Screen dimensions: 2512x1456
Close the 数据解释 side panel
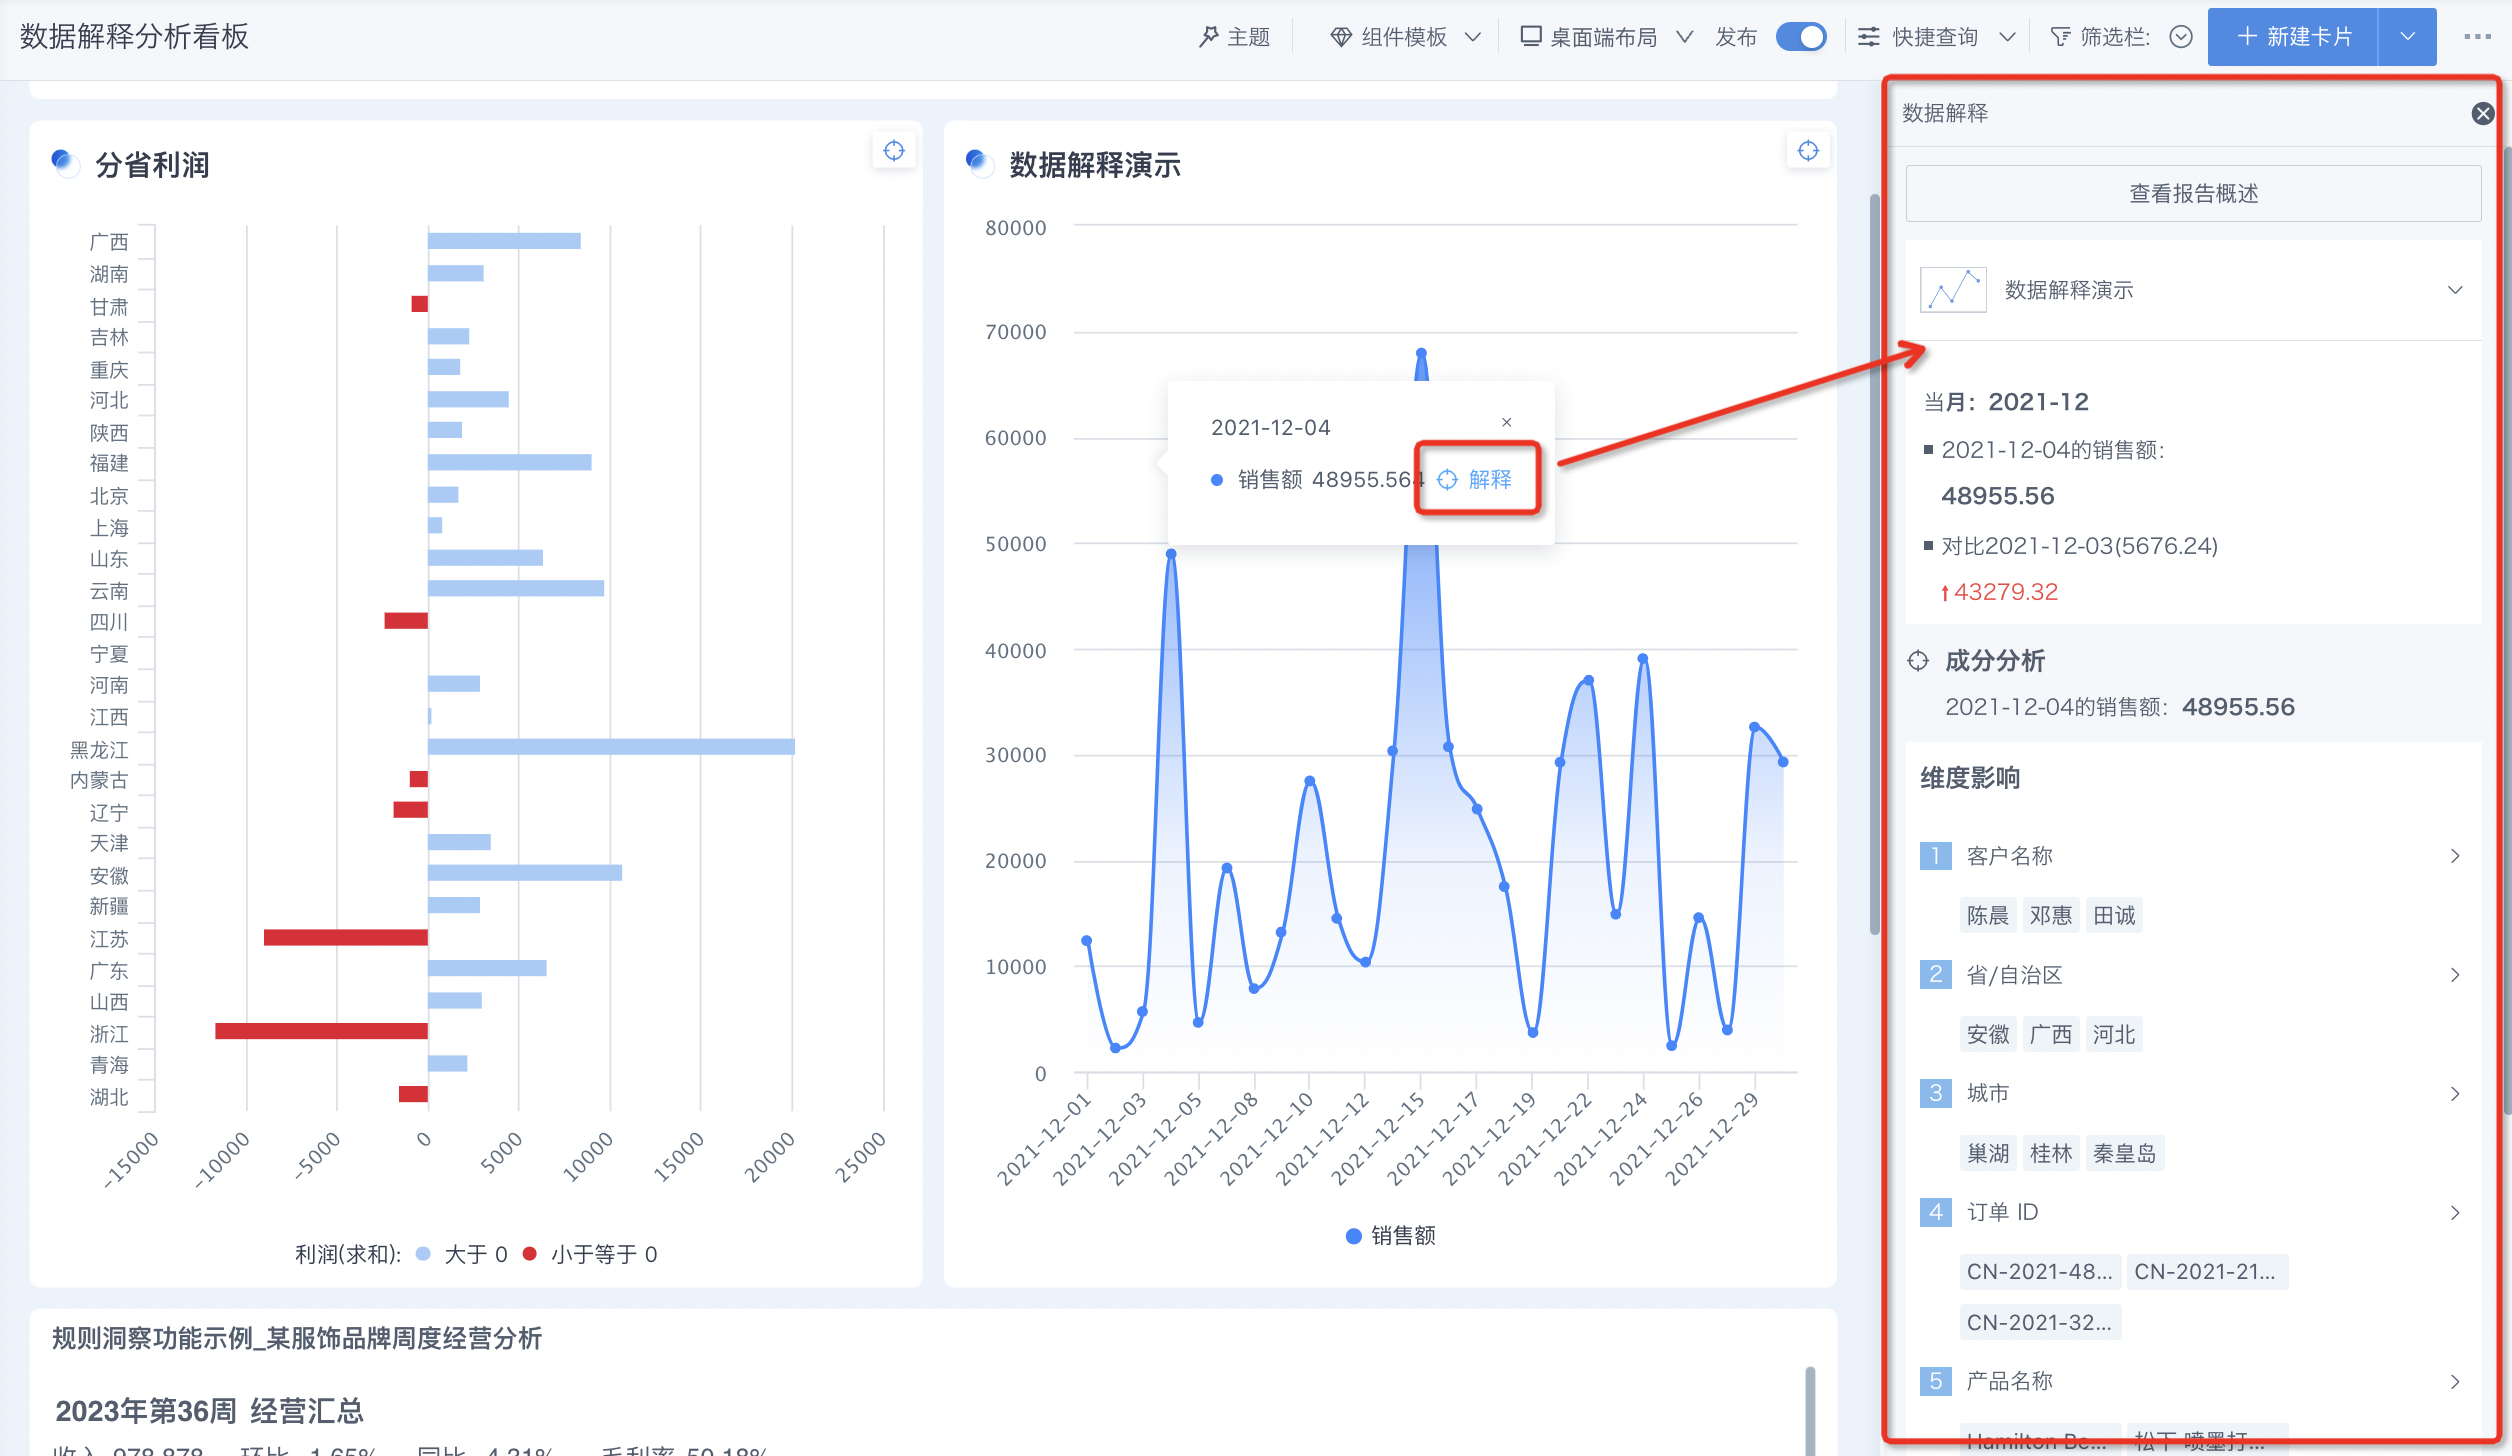click(x=2482, y=113)
